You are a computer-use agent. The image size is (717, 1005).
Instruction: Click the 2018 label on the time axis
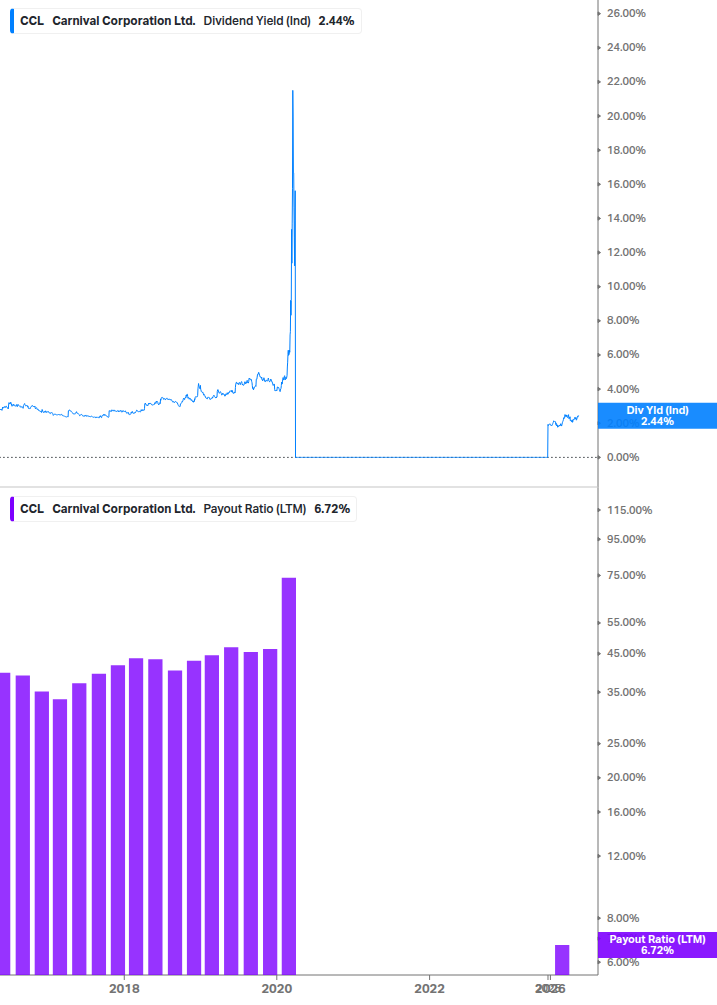(124, 988)
